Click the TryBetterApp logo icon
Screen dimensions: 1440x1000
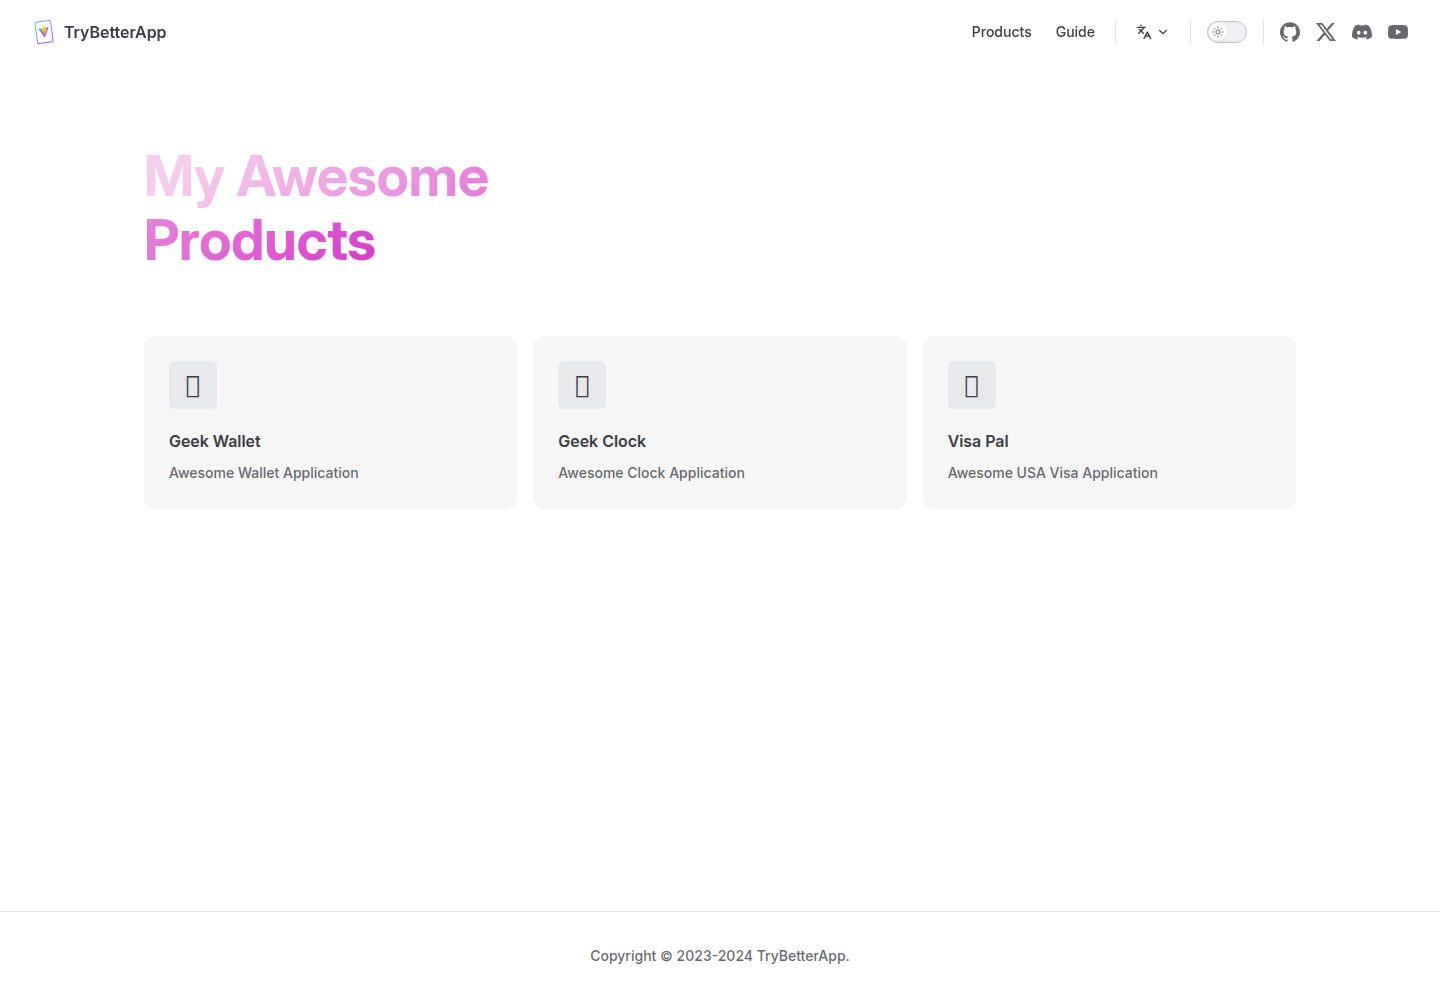pyautogui.click(x=44, y=32)
